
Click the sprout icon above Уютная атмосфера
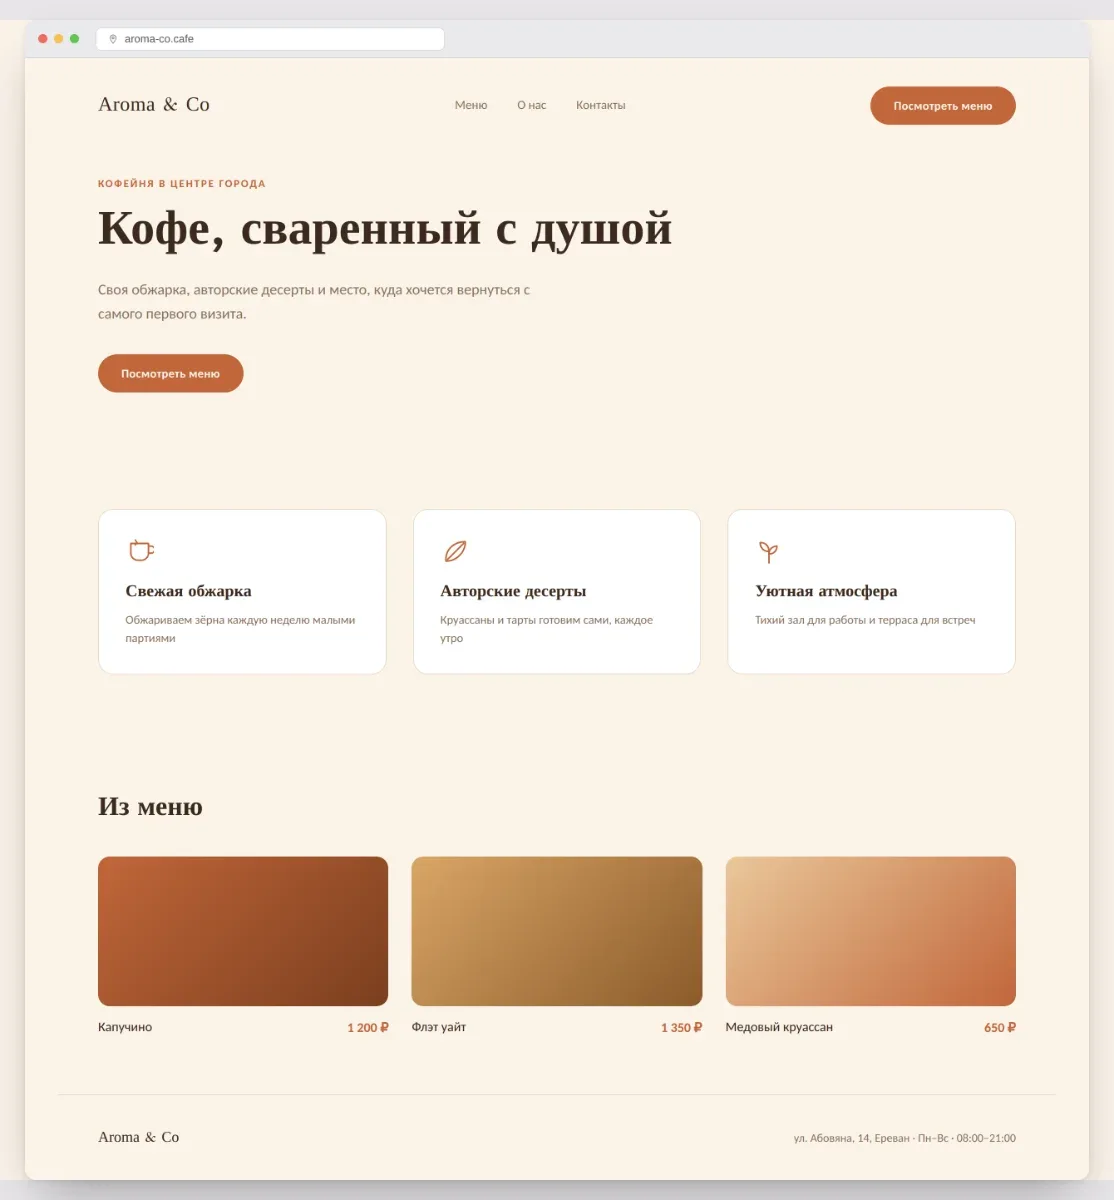click(x=768, y=551)
